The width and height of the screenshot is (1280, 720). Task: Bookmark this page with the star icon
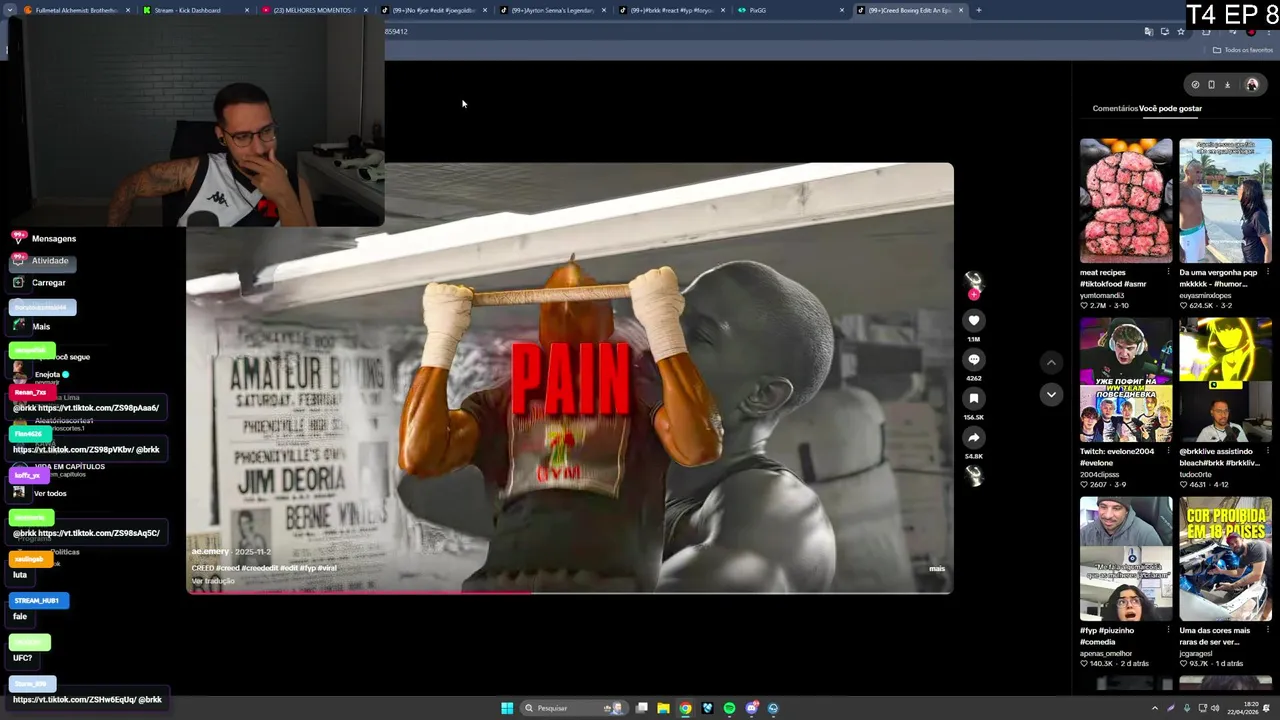point(1180,32)
